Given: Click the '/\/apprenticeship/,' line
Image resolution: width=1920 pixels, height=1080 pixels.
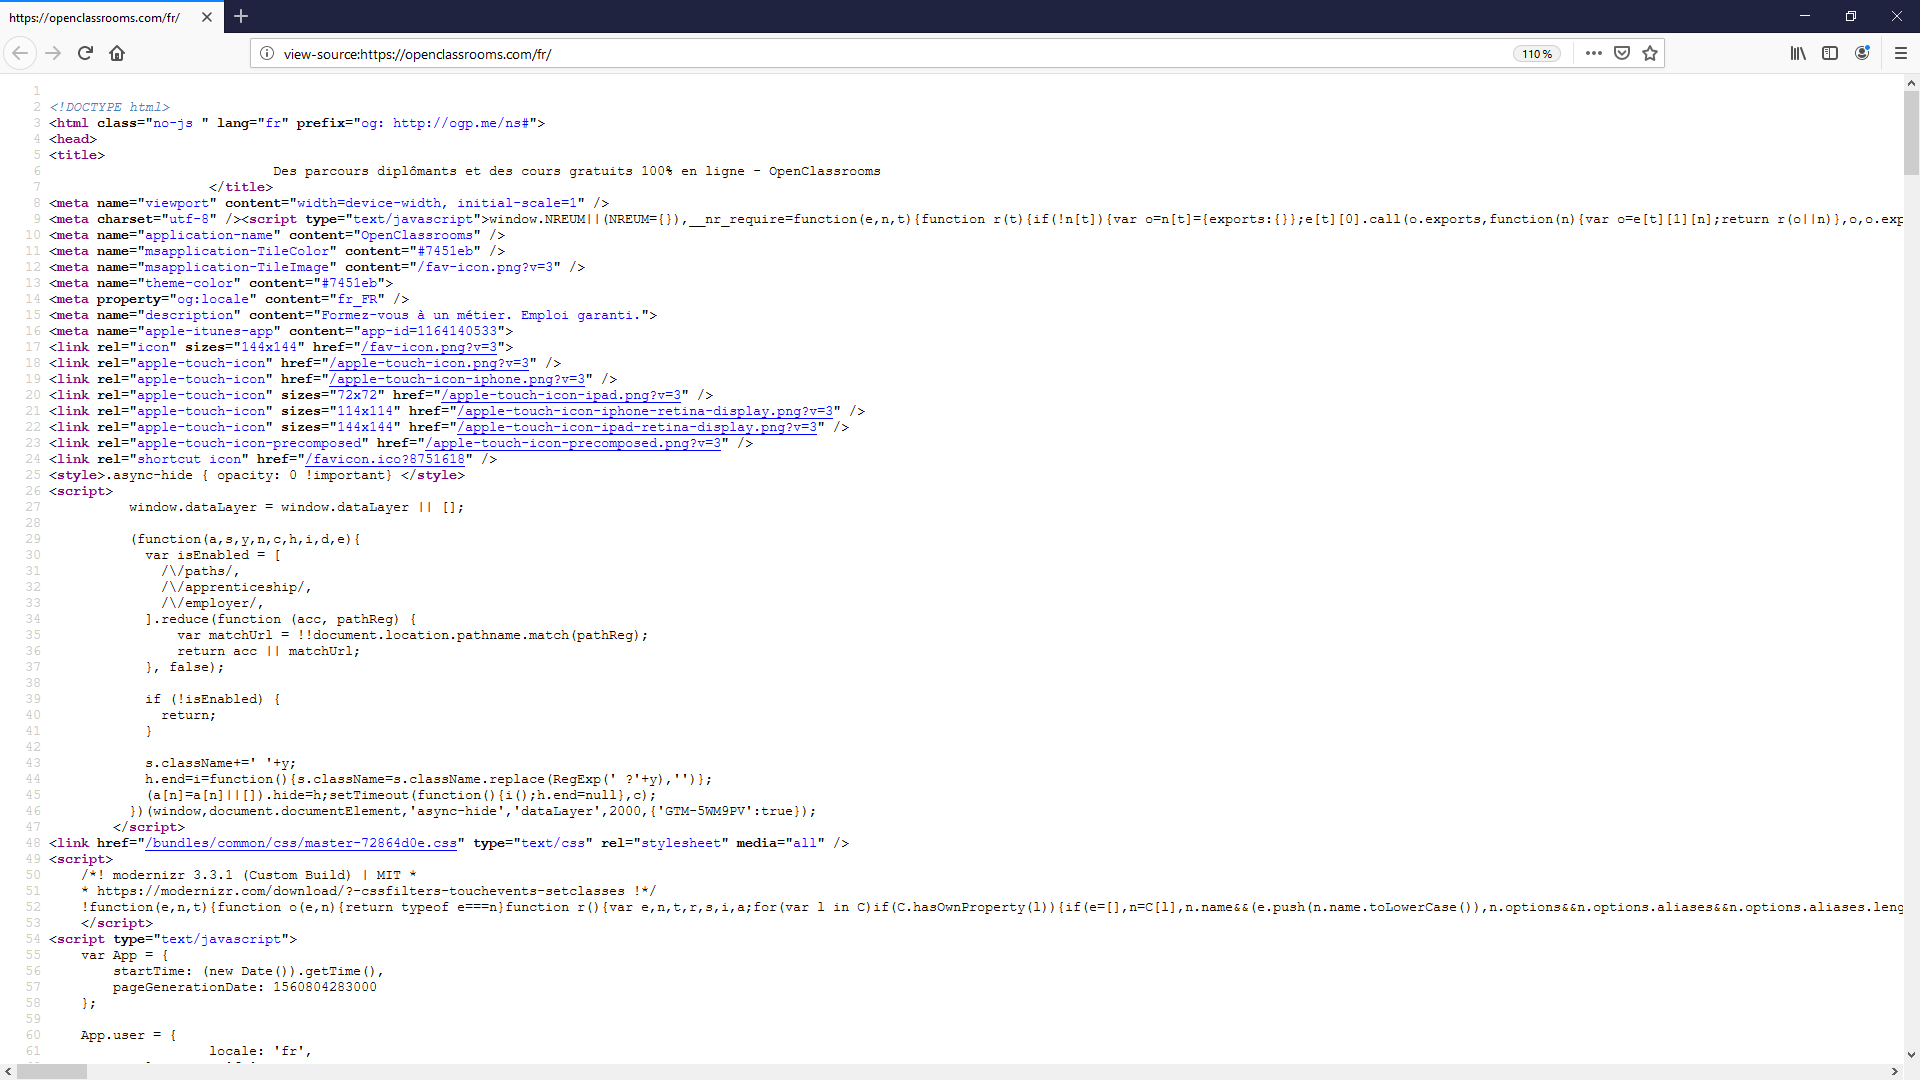Looking at the screenshot, I should (x=237, y=587).
